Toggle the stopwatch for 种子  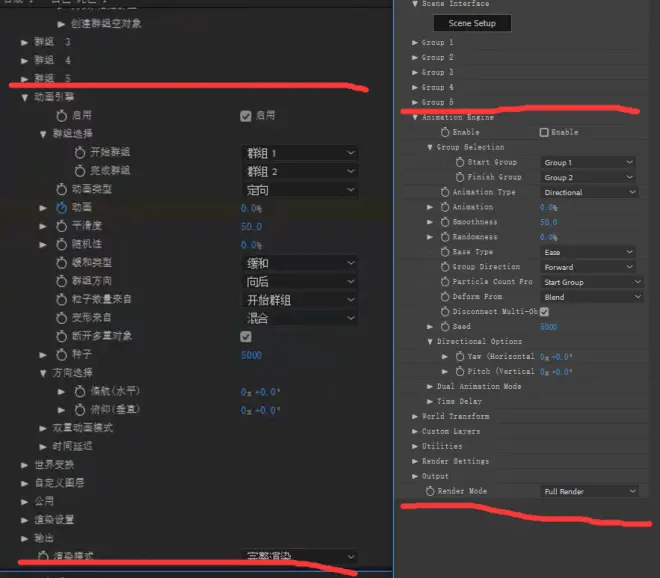click(61, 355)
